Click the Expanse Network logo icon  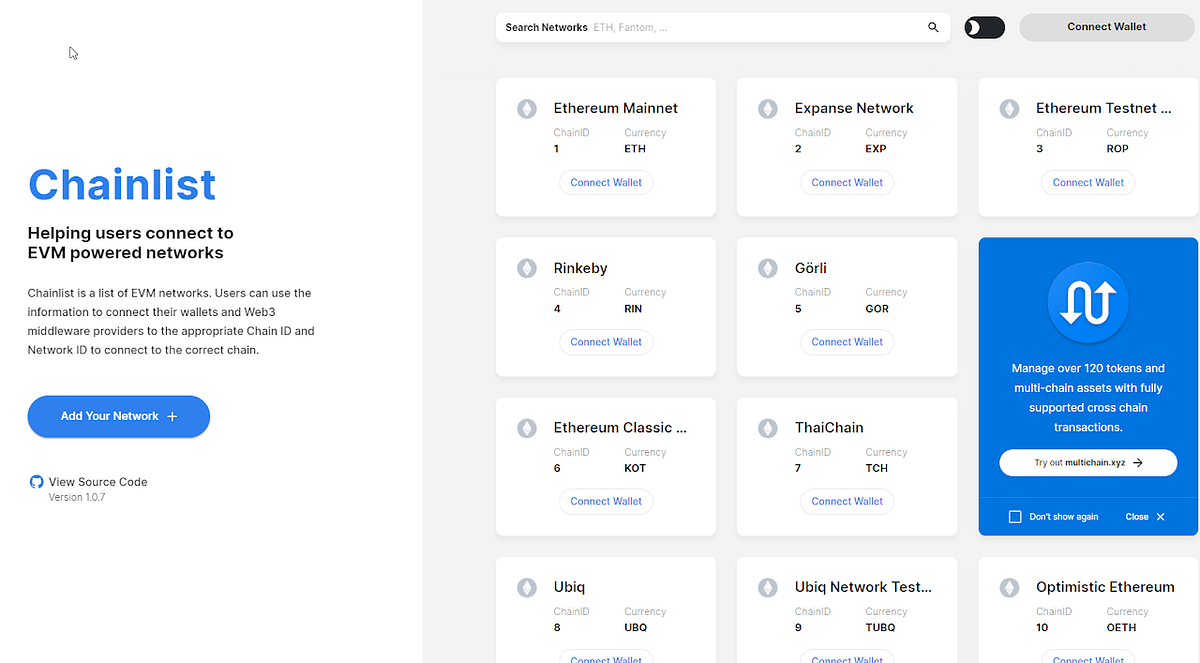(x=767, y=108)
